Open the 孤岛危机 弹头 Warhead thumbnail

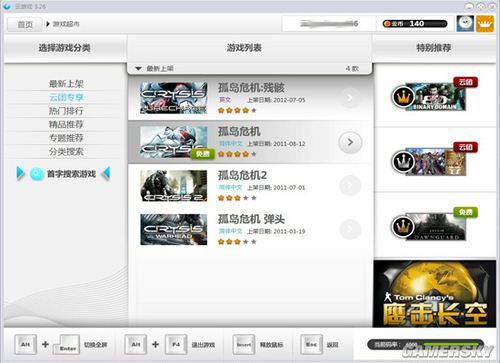click(x=174, y=230)
